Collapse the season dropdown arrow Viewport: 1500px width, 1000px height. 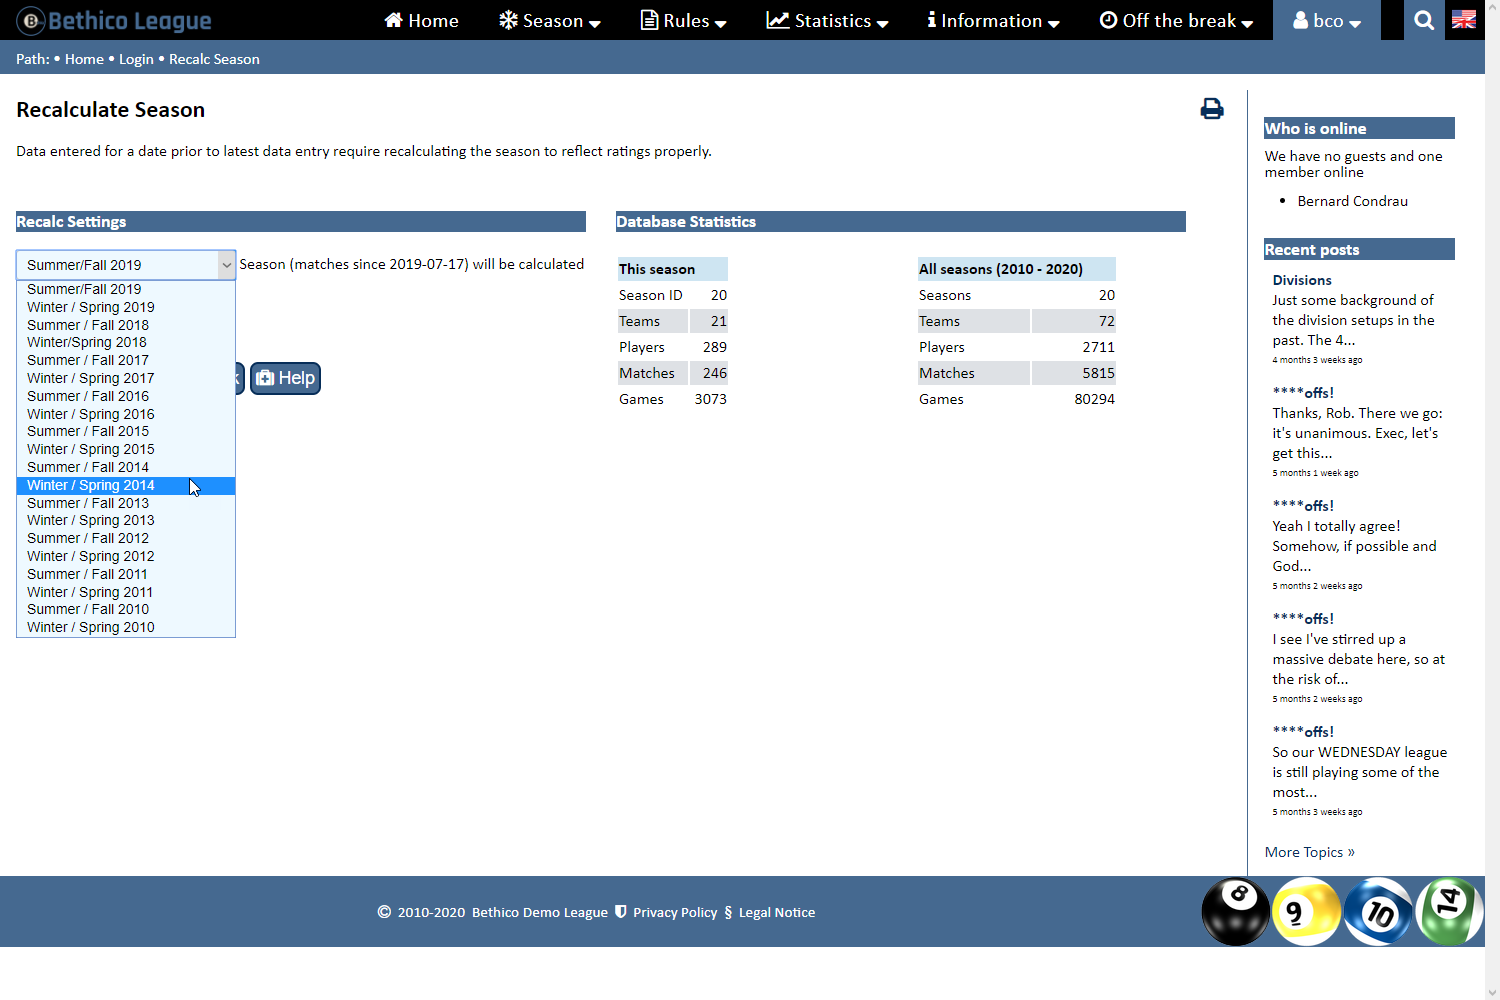pos(226,265)
